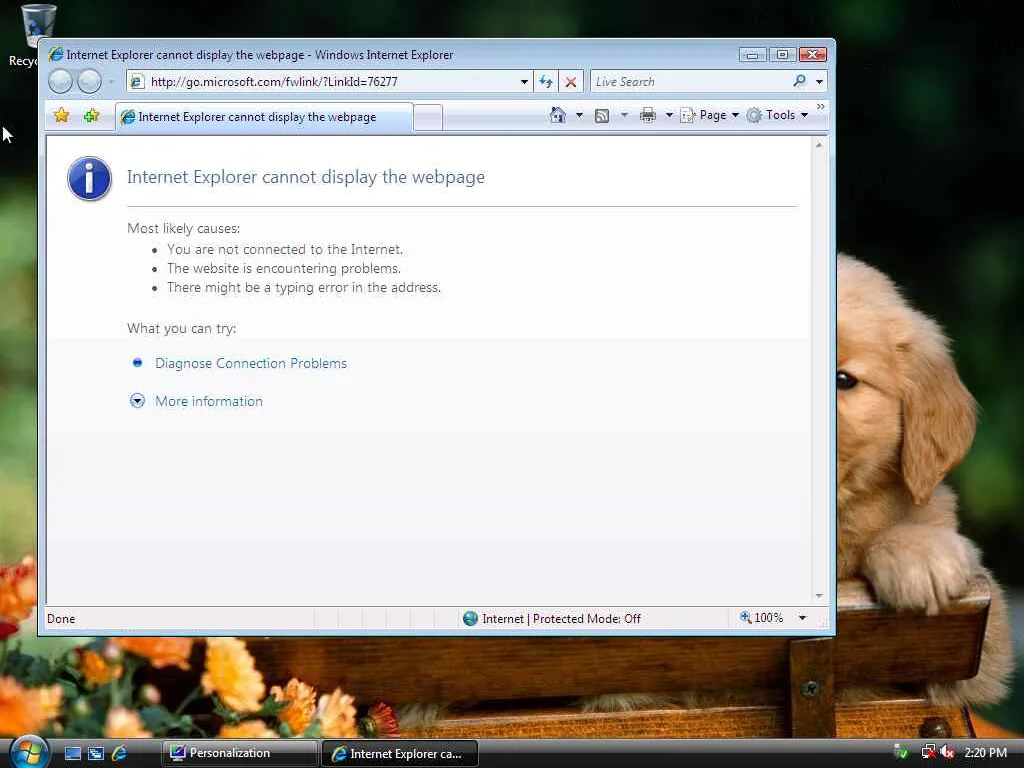Click 'Most likely causes:' text

tap(184, 229)
